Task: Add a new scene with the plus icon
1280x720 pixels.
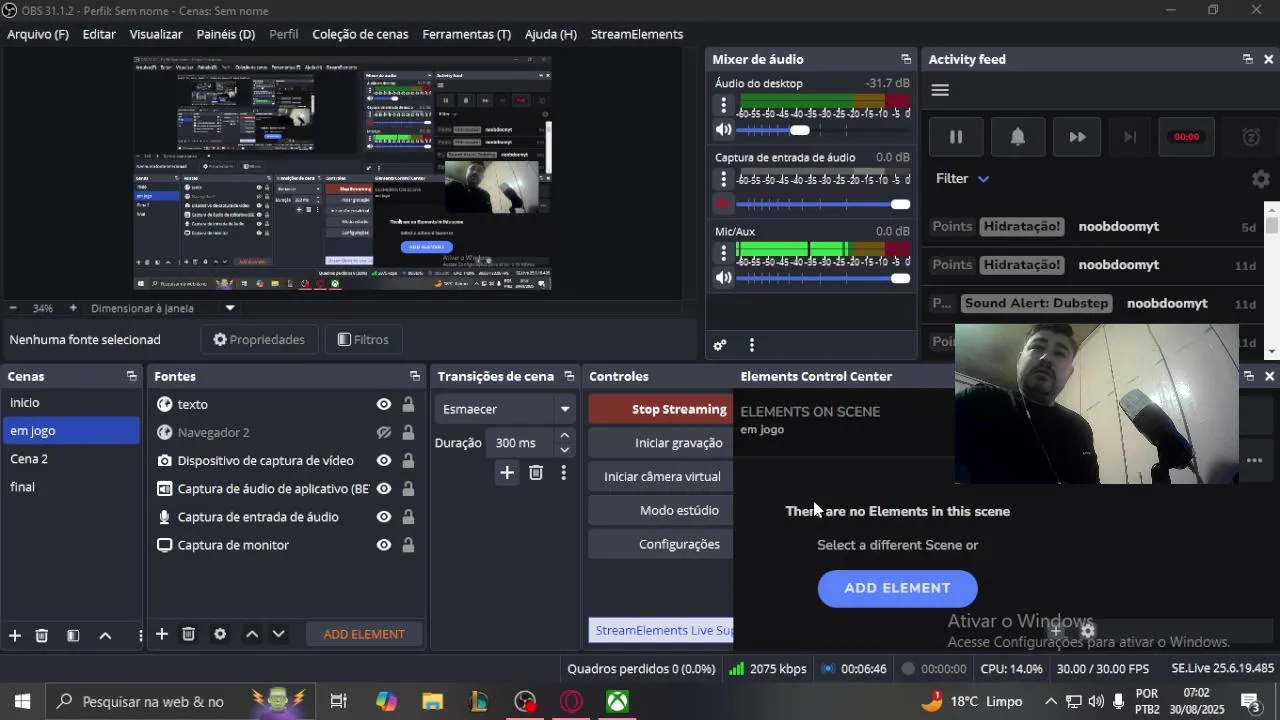Action: (x=15, y=635)
